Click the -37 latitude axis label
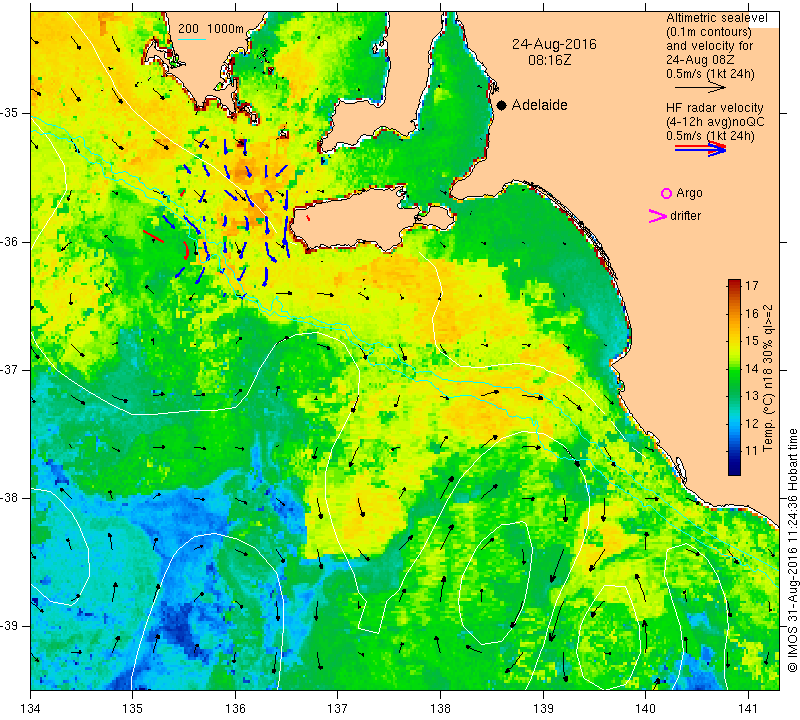This screenshot has height=720, width=800. (10, 369)
